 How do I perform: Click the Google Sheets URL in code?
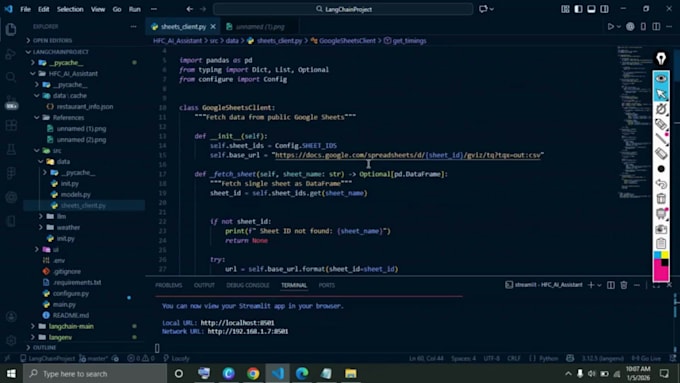click(408, 155)
